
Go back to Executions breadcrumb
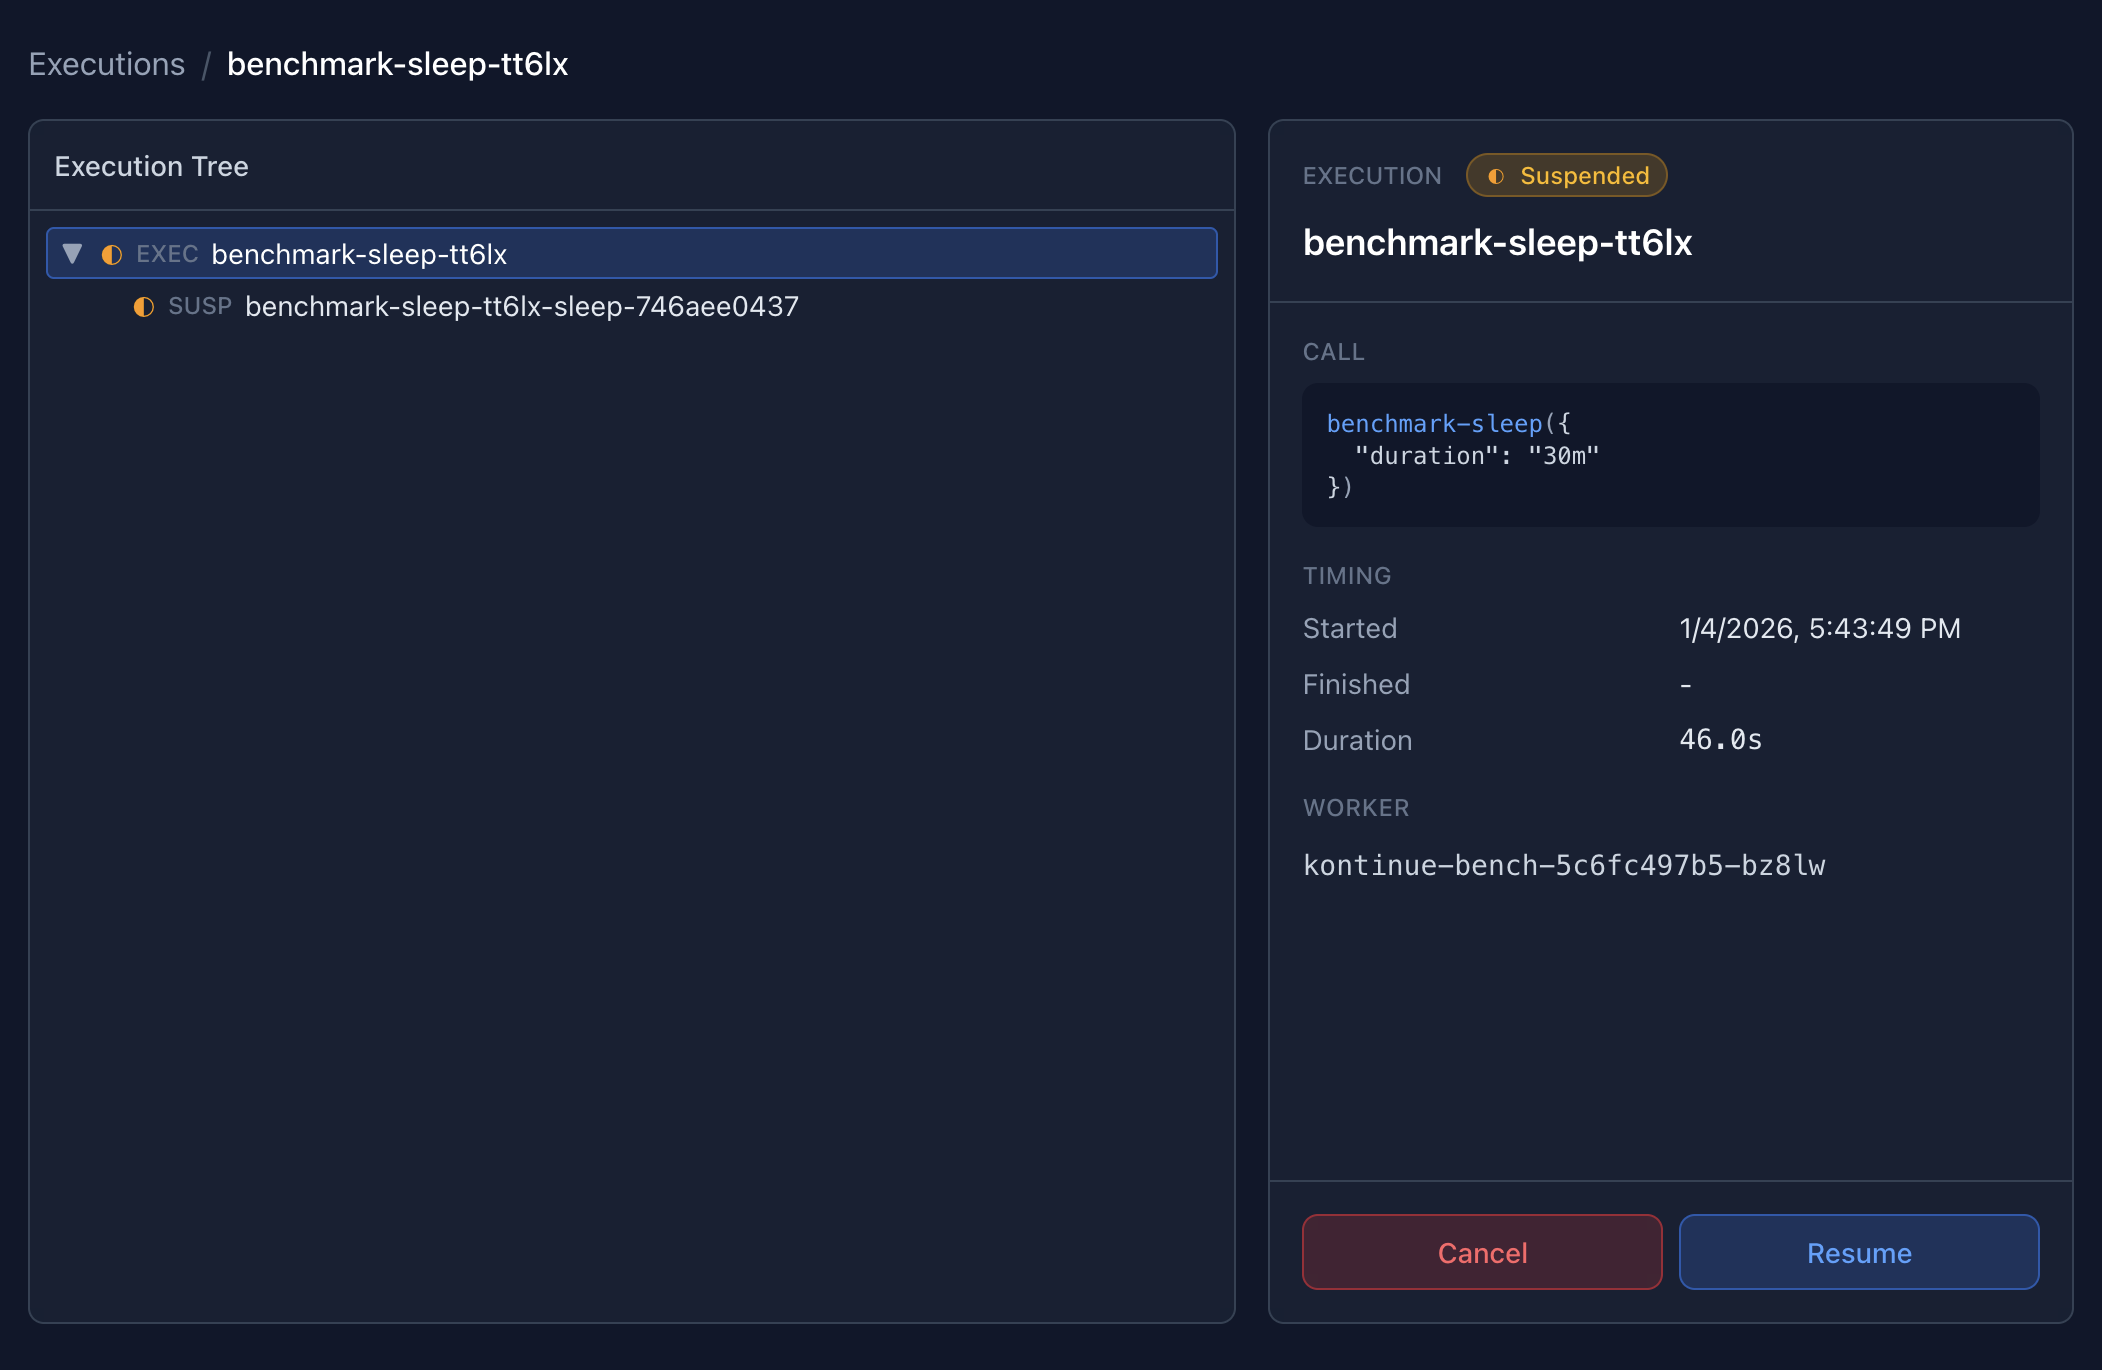point(107,64)
